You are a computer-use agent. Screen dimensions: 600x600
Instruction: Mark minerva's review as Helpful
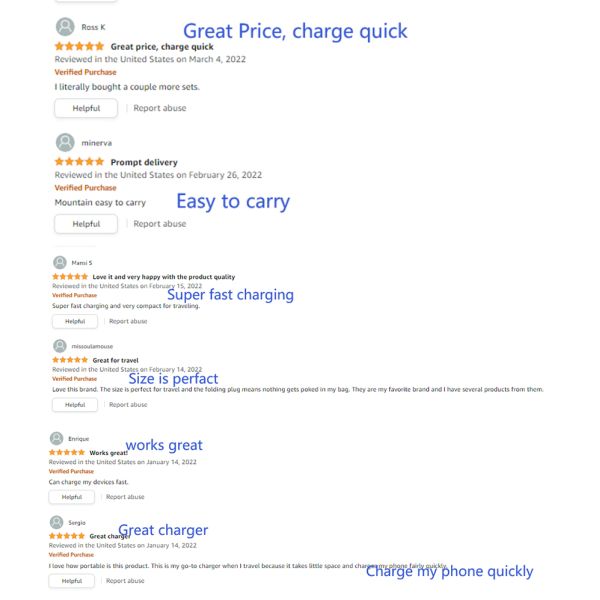(x=86, y=224)
